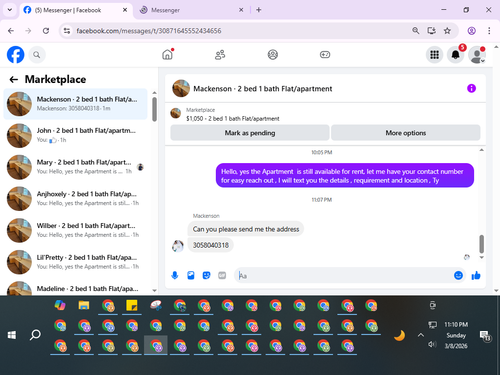The height and width of the screenshot is (375, 500).
Task: Open File Explorer from the taskbar
Action: (84, 305)
